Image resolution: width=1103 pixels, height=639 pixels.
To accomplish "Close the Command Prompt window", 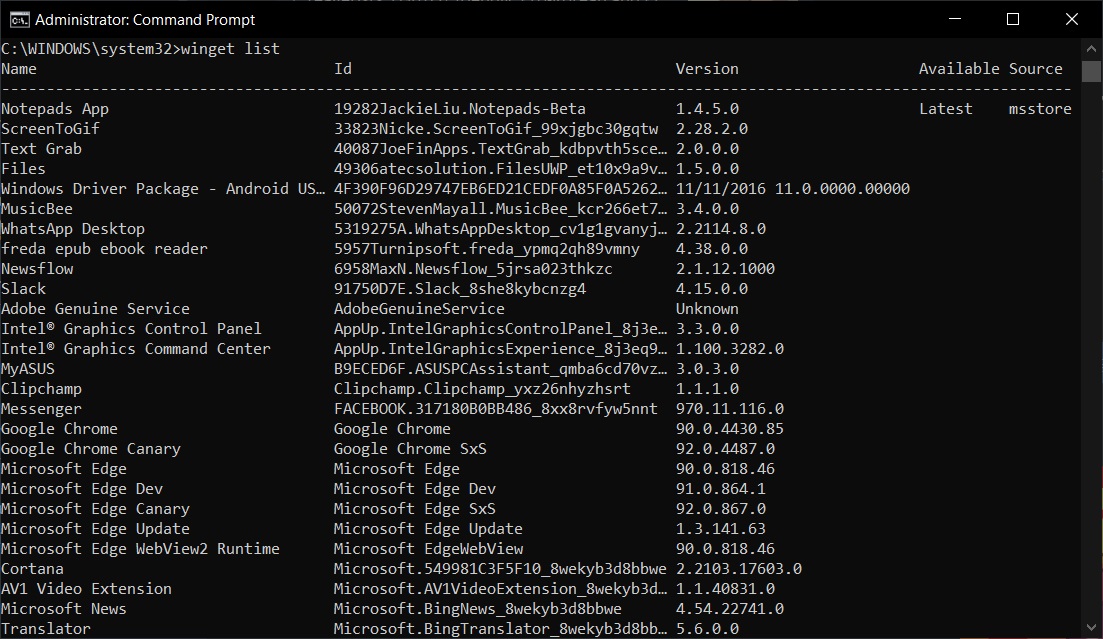I will click(1071, 19).
